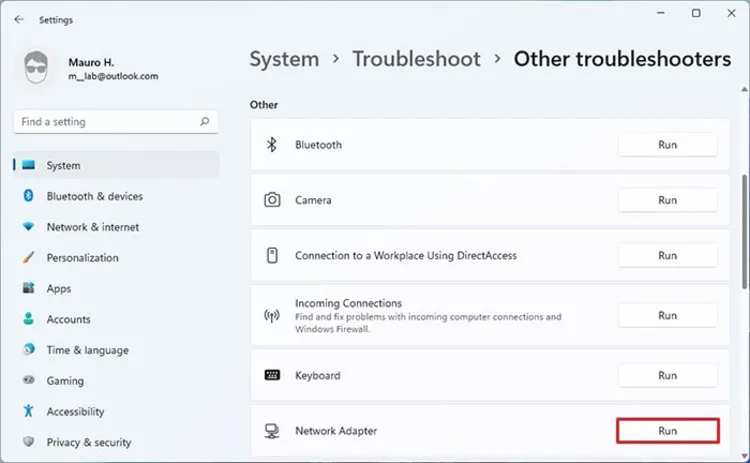The height and width of the screenshot is (463, 750).
Task: Click the scrollbar down arrow
Action: [744, 455]
